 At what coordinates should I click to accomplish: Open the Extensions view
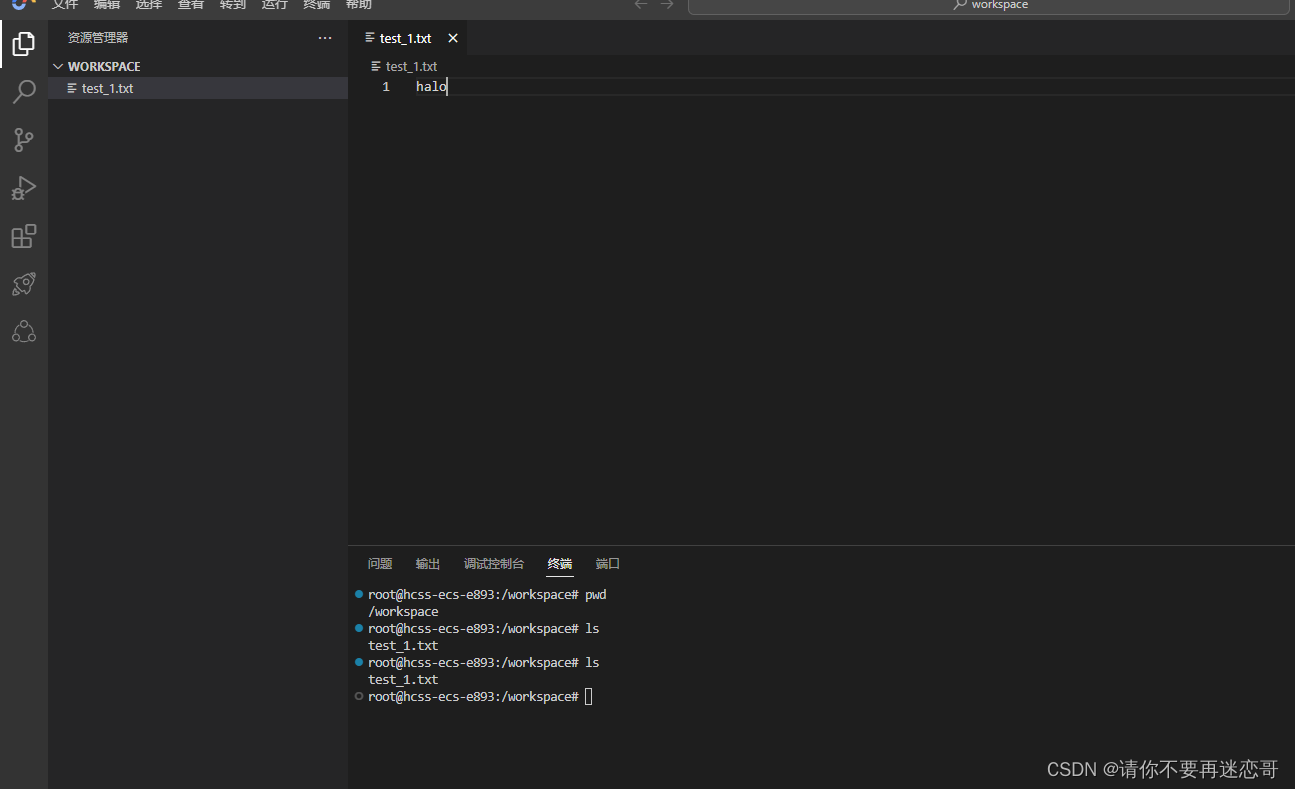(x=24, y=236)
